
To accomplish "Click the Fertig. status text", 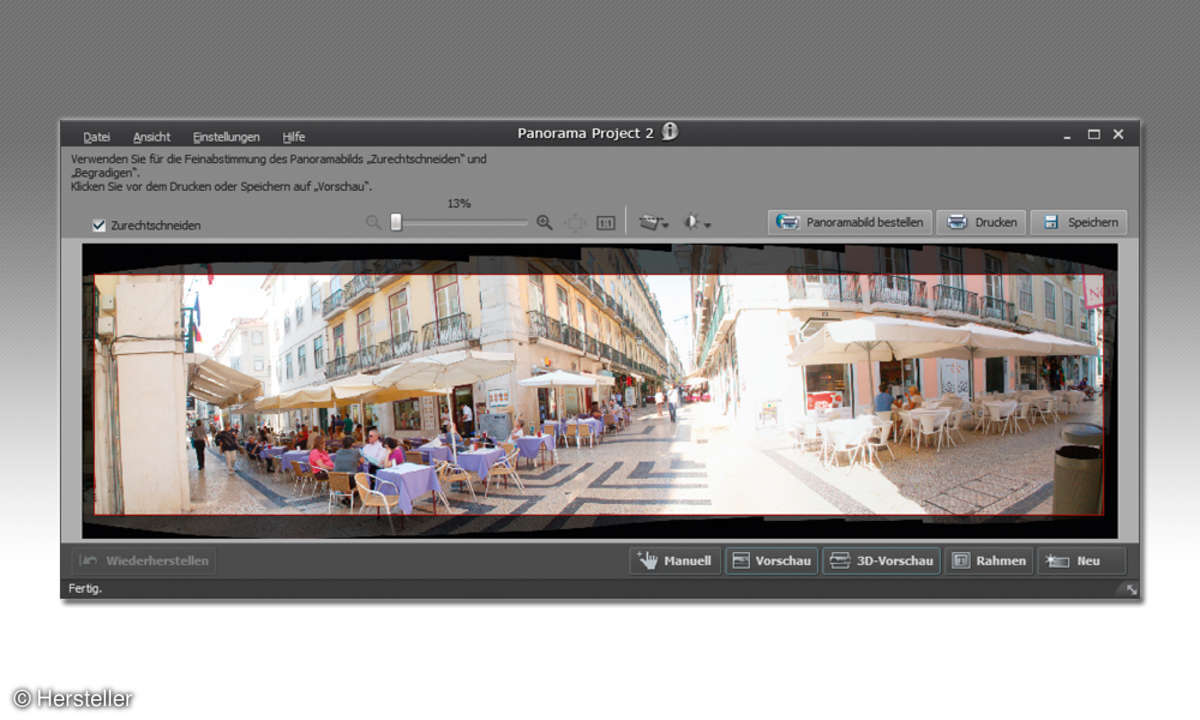I will coord(85,589).
